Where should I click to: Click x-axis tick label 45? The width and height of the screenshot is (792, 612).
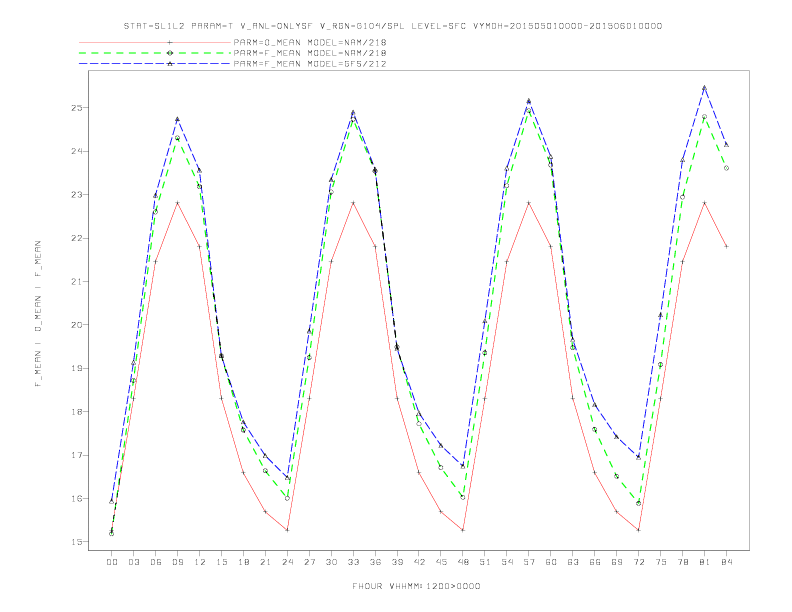click(441, 562)
